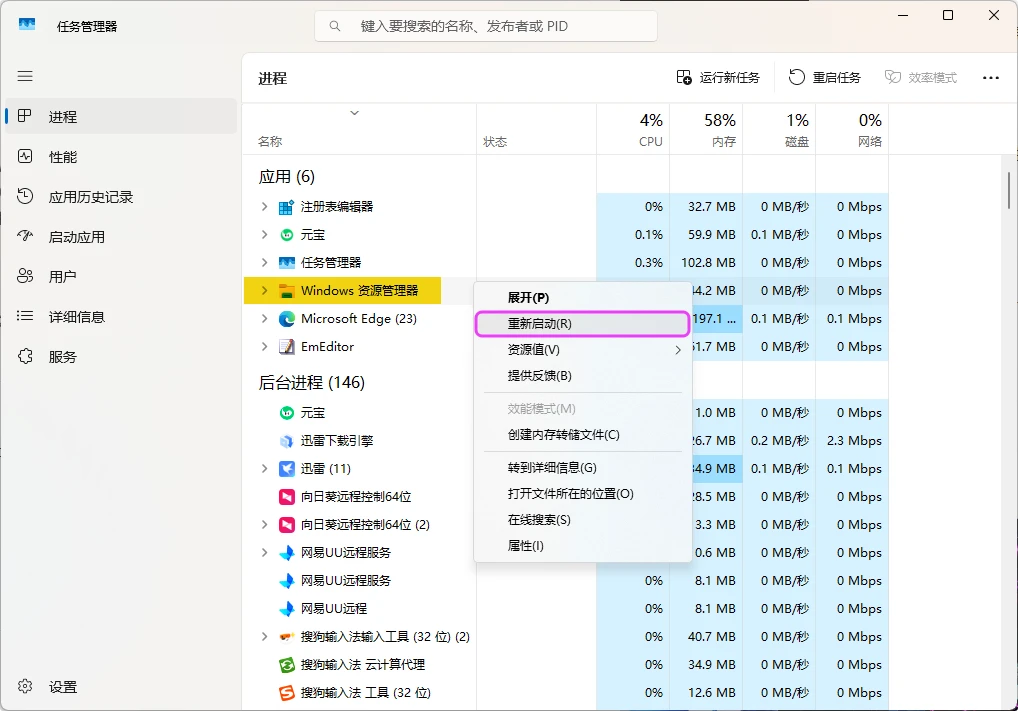Click the 效率模式 button

click(921, 77)
